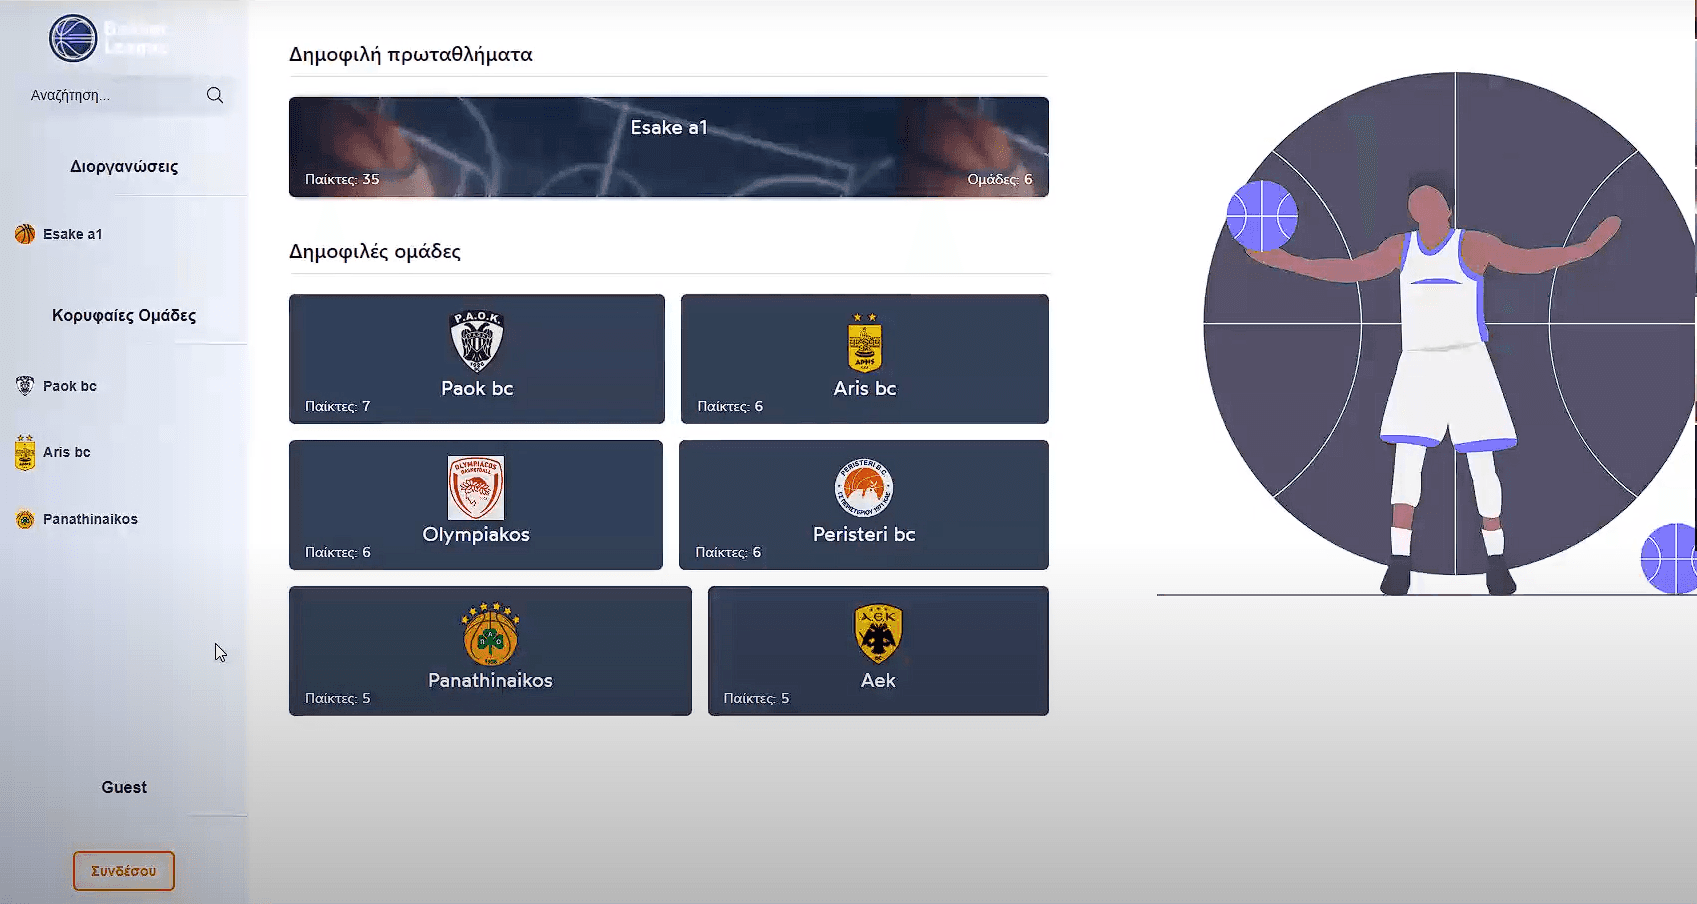Viewport: 1697px width, 904px height.
Task: Click the Δημοφιλείς ομάδες heading
Action: pyautogui.click(x=375, y=251)
